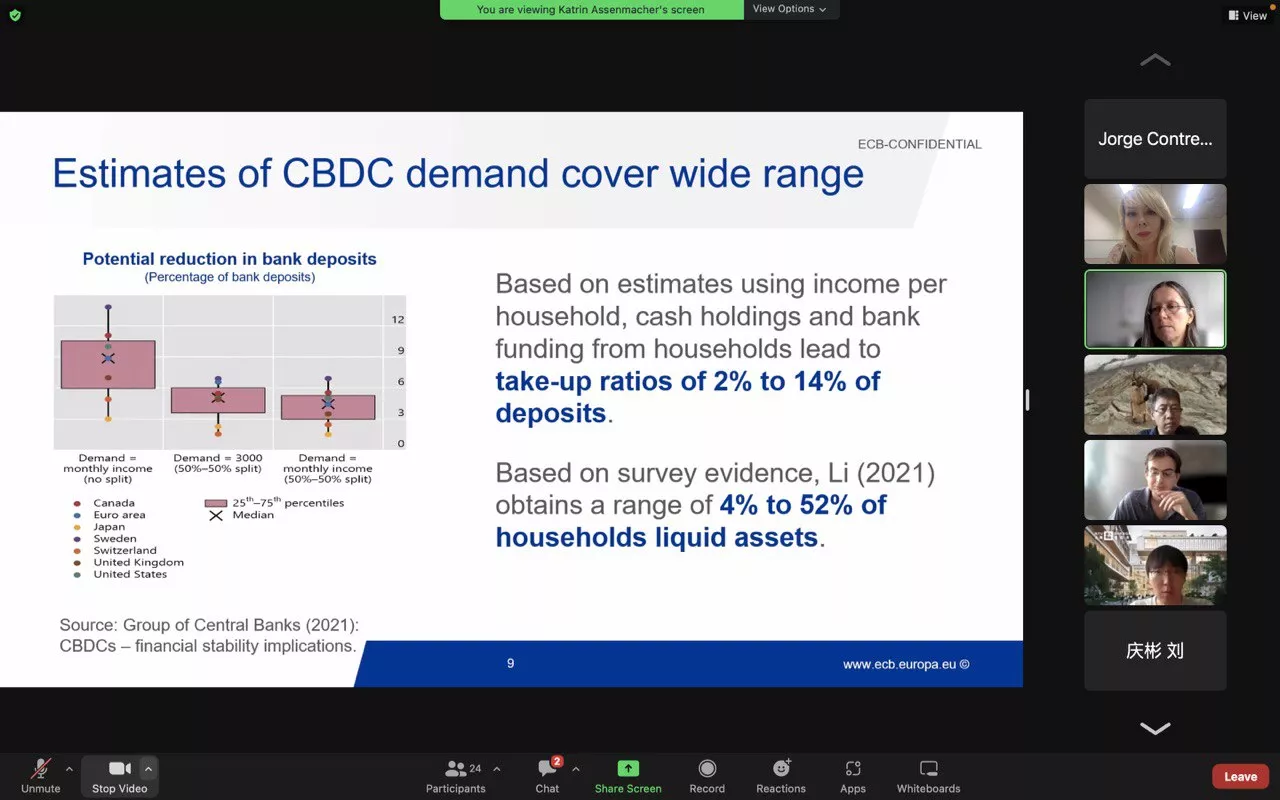Expand the arrow next to Participants
Screen dimensions: 1280x800
point(497,769)
